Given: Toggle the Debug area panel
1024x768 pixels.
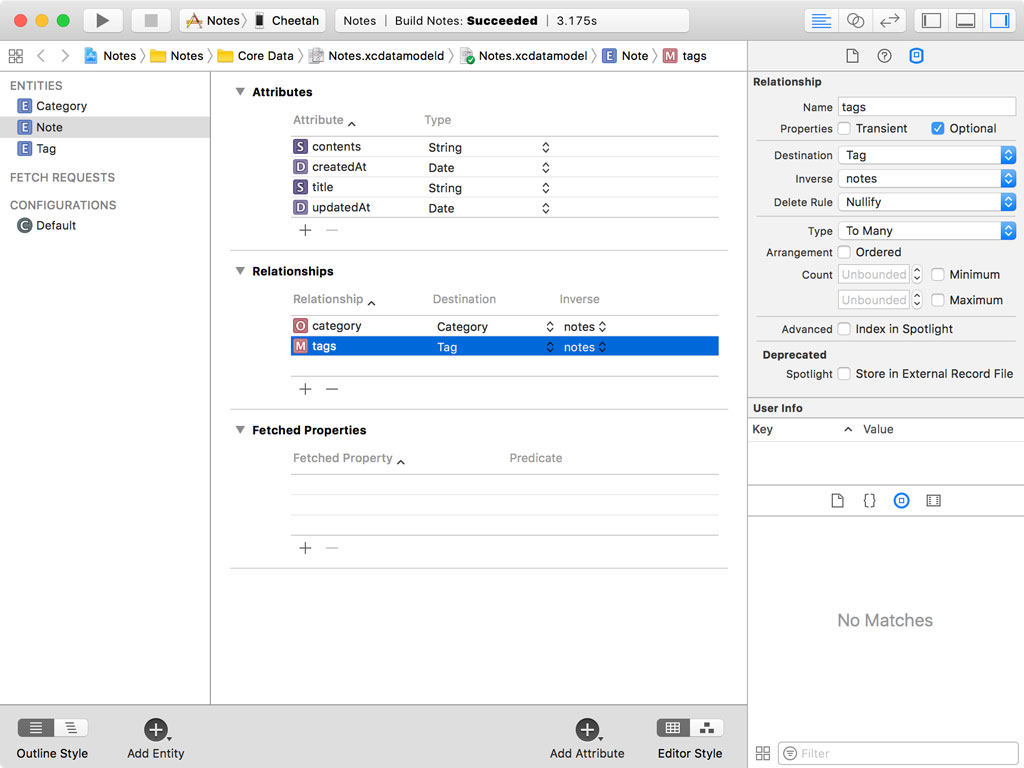Looking at the screenshot, I should 965,20.
